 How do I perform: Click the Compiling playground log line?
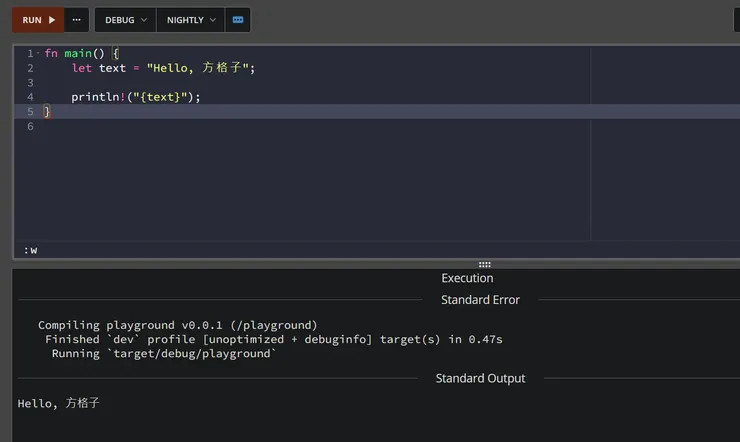177,325
